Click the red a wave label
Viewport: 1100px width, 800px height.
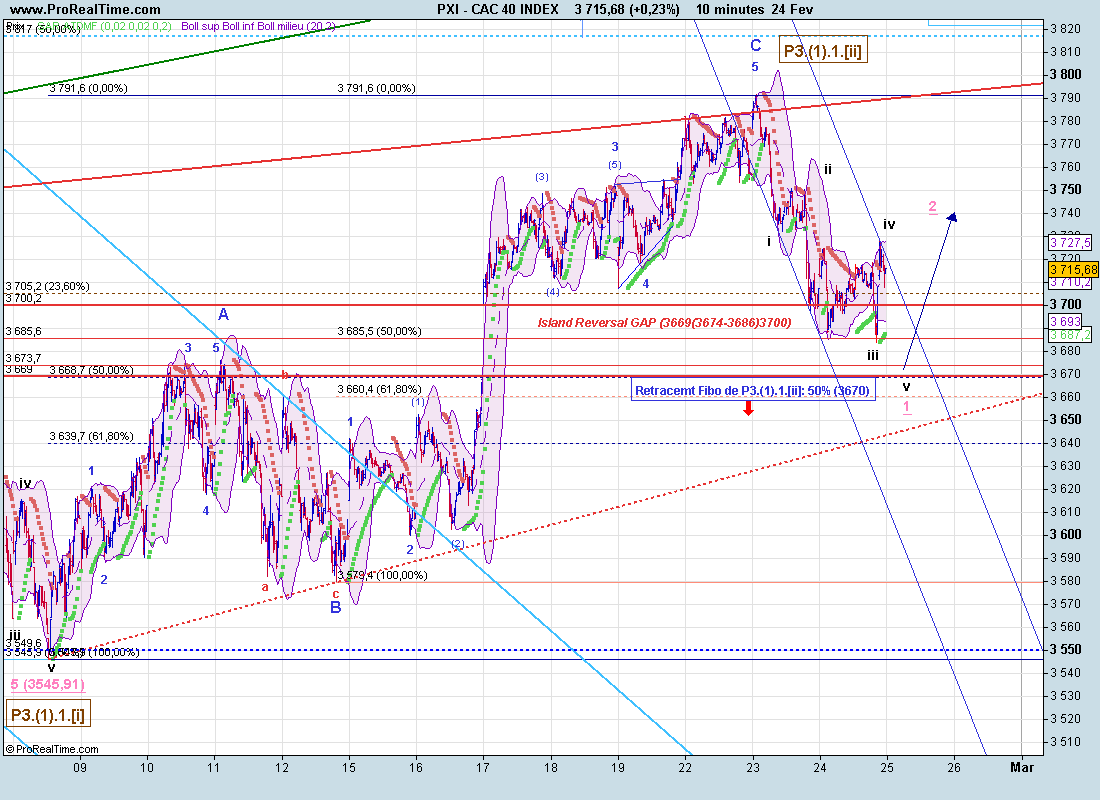pyautogui.click(x=264, y=587)
